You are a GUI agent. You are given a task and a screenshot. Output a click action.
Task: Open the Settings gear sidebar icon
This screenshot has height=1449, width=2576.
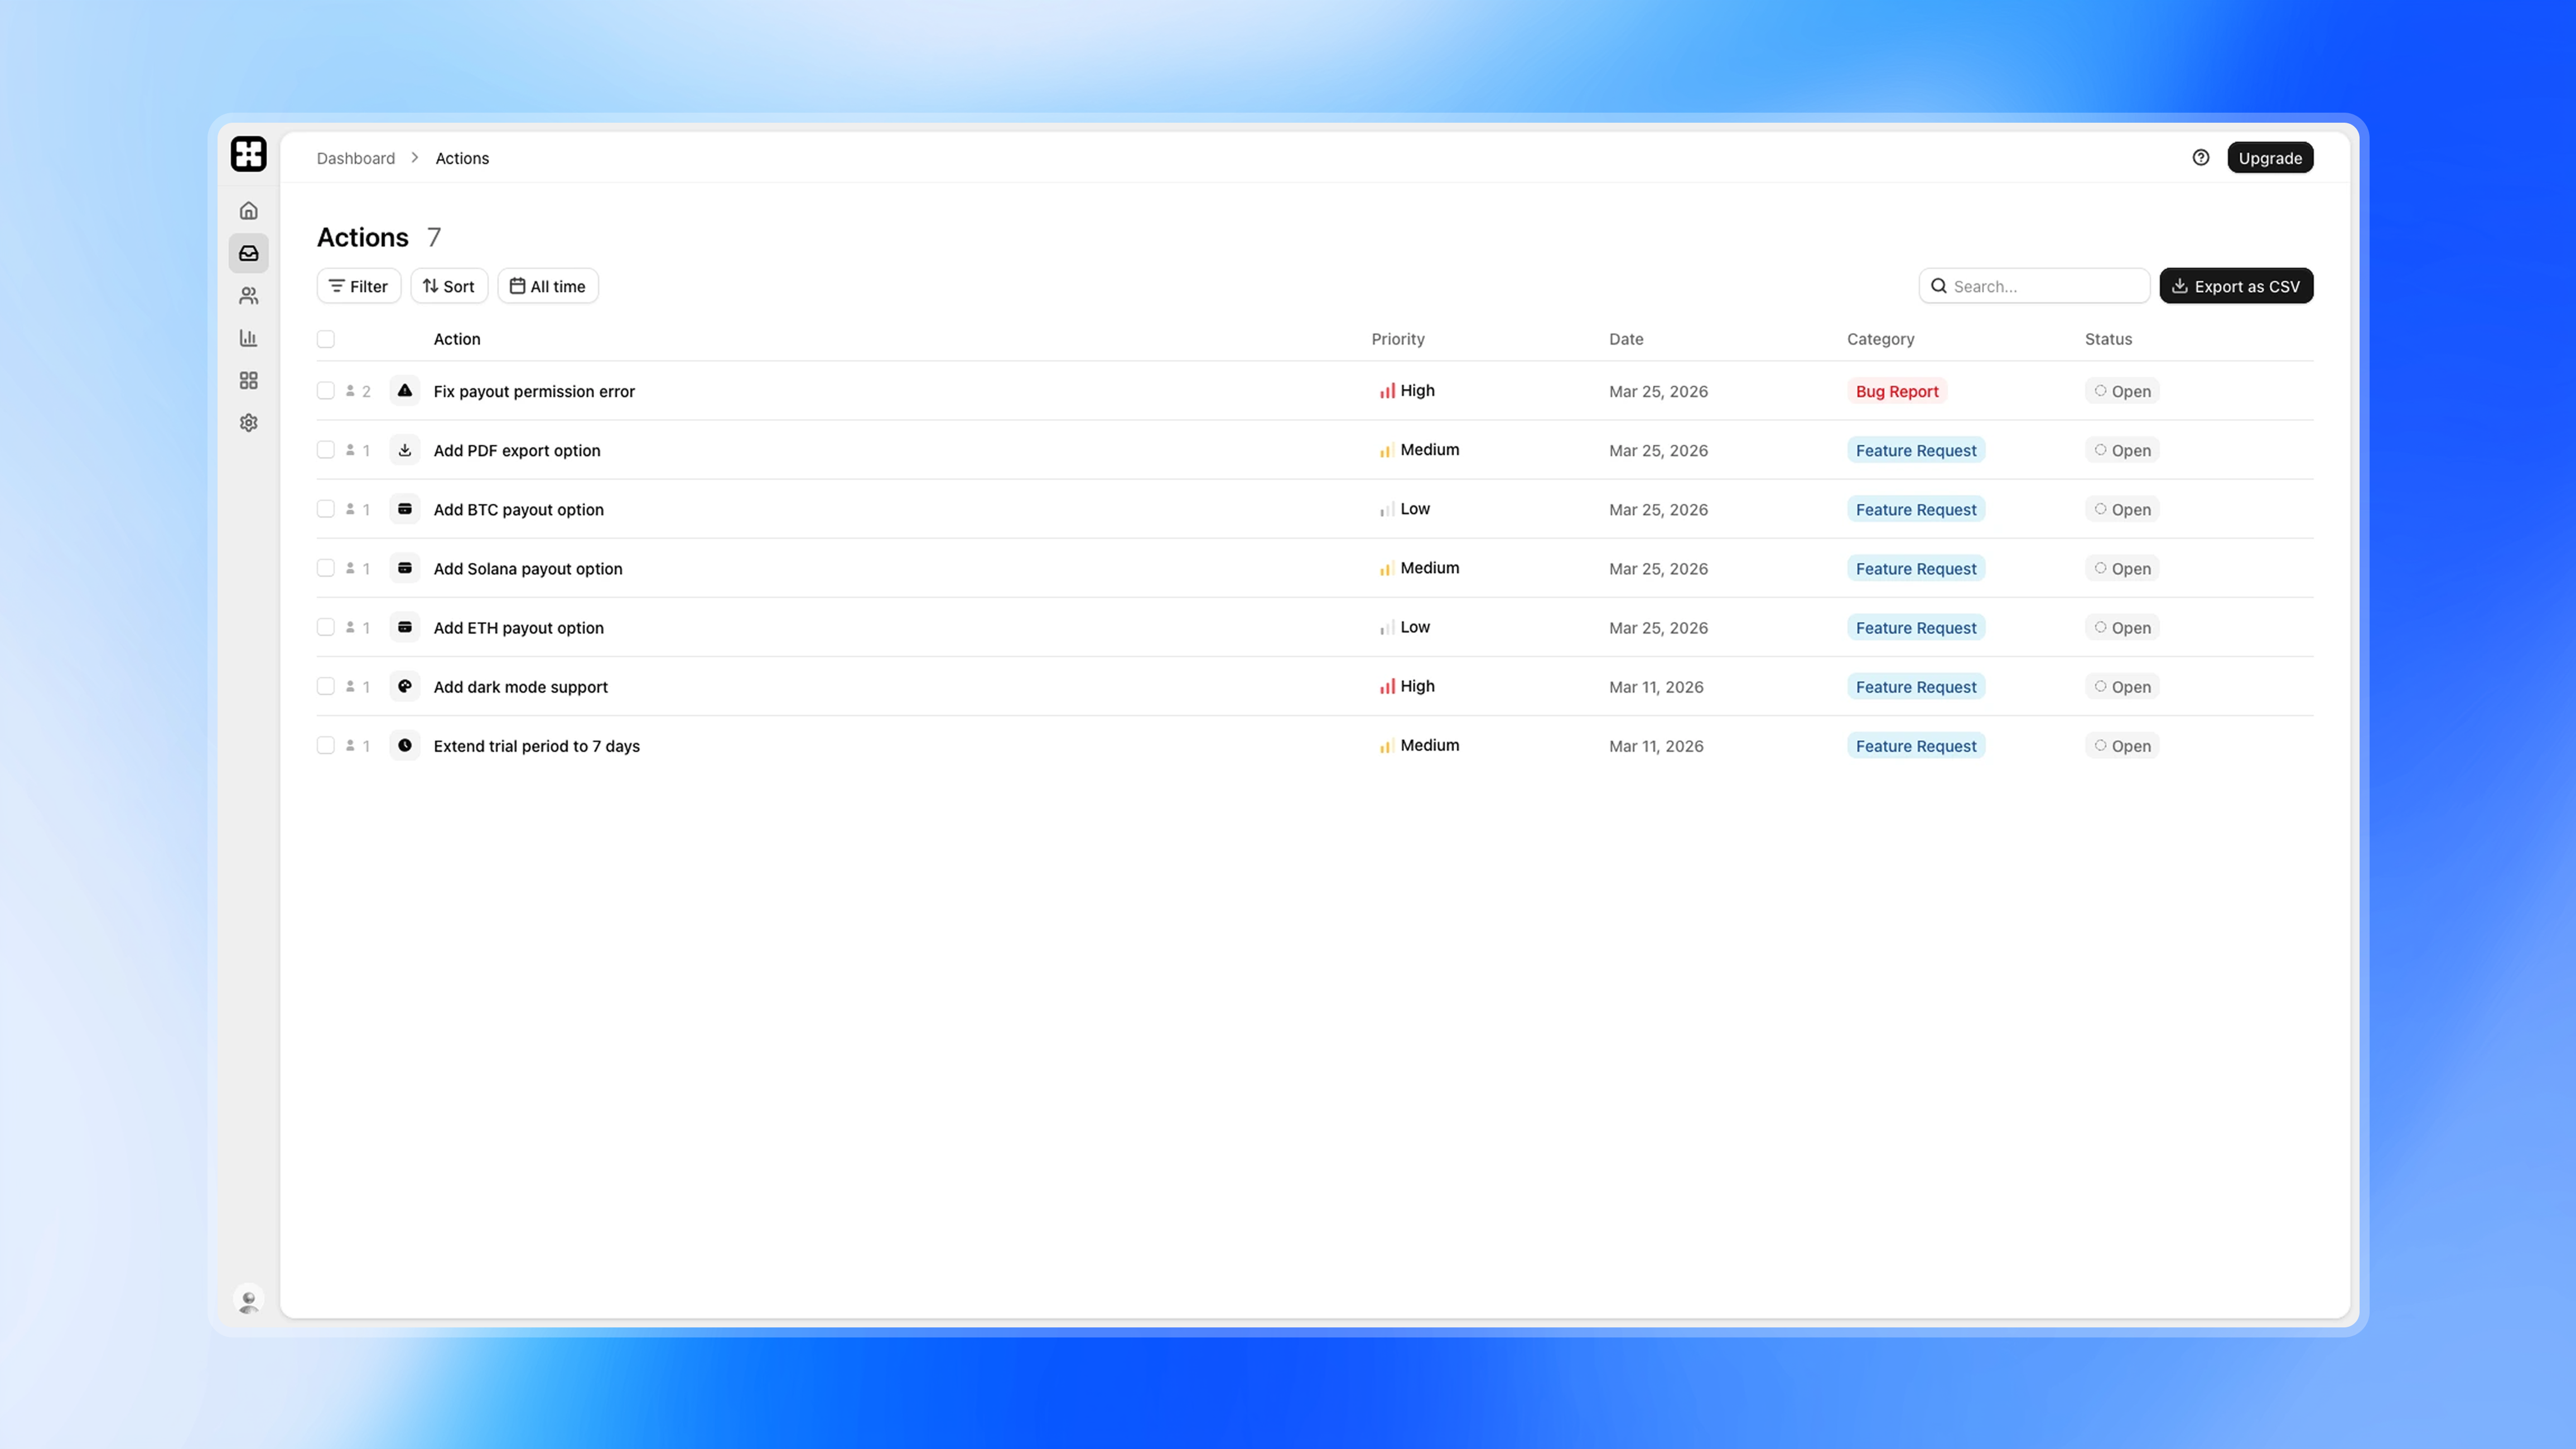(248, 423)
